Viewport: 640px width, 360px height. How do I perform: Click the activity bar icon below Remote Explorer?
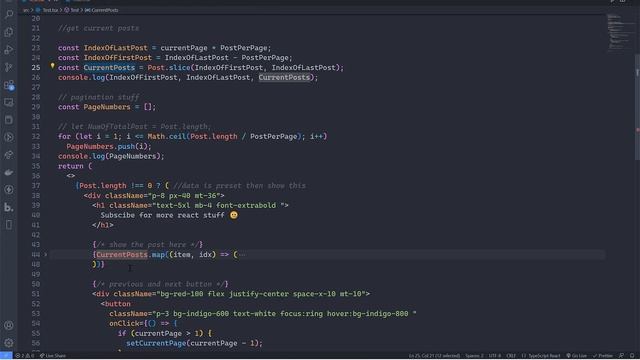(9, 120)
